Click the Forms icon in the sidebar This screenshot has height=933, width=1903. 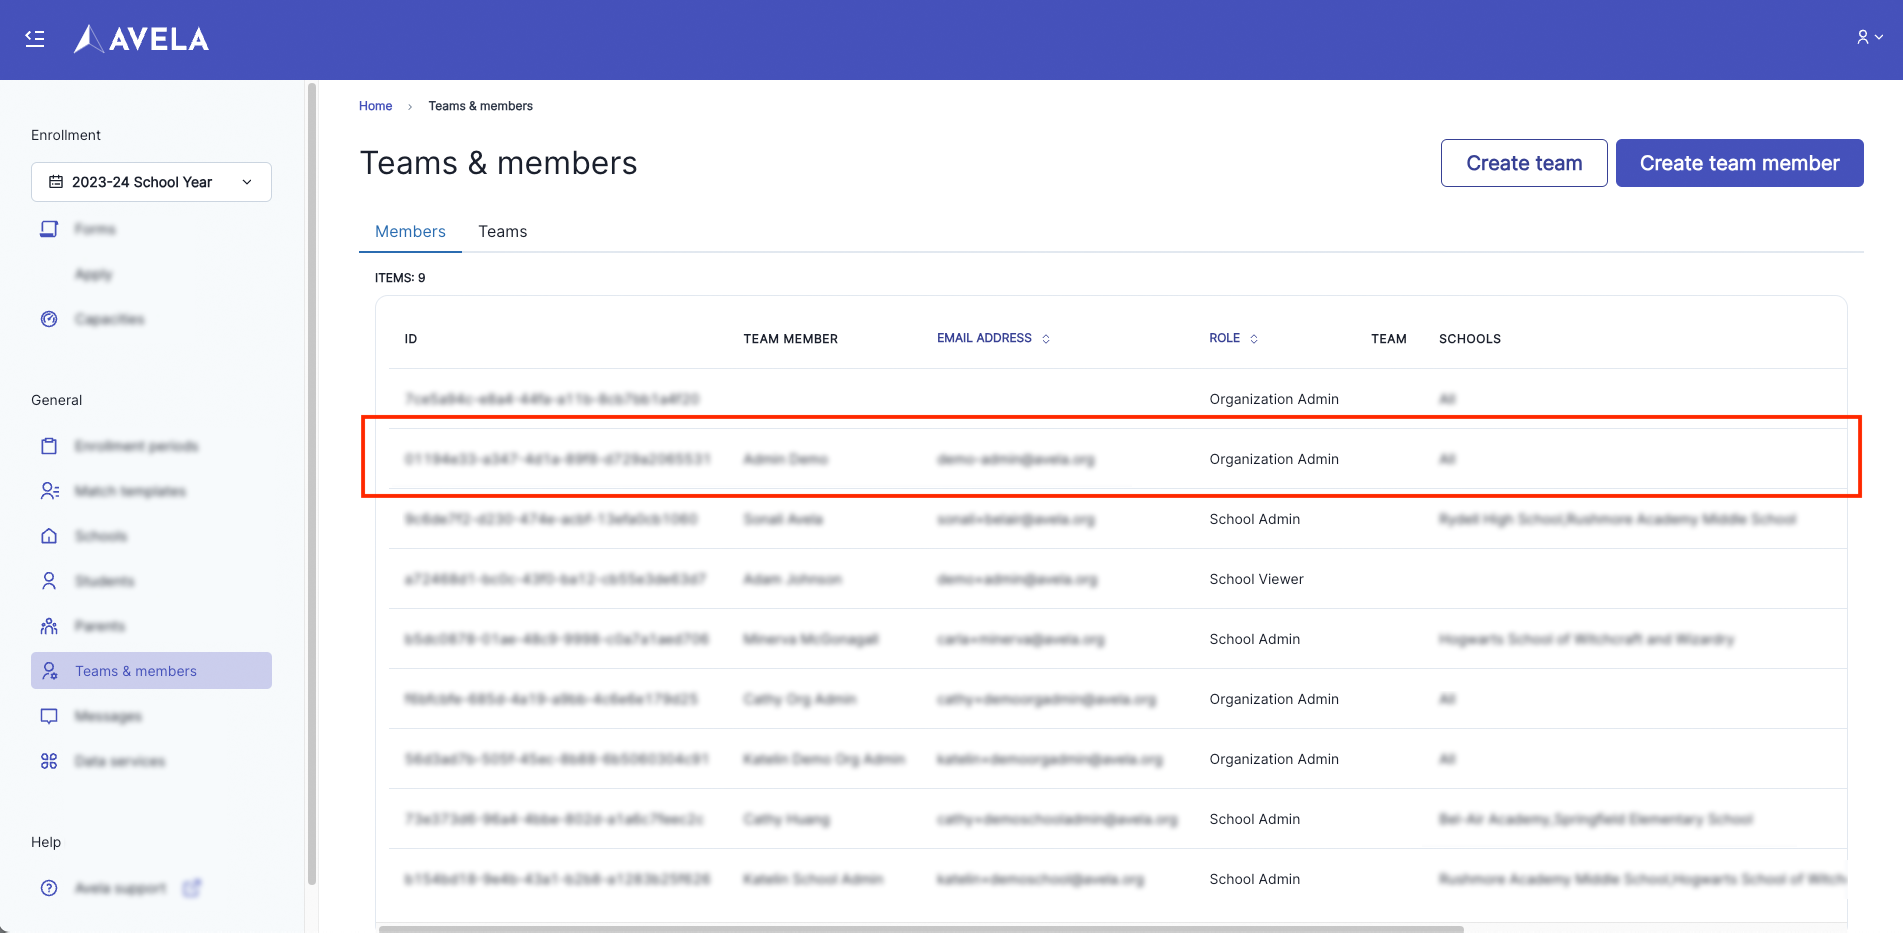49,229
